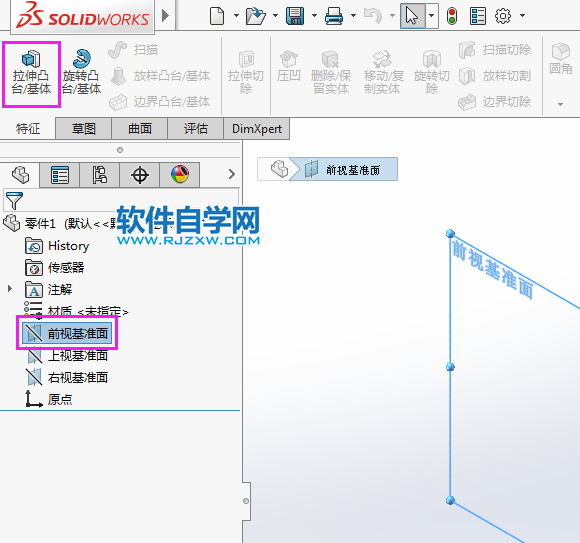Expand the Fillet dropdown arrow
Screen dimensions: 580x543
click(560, 104)
